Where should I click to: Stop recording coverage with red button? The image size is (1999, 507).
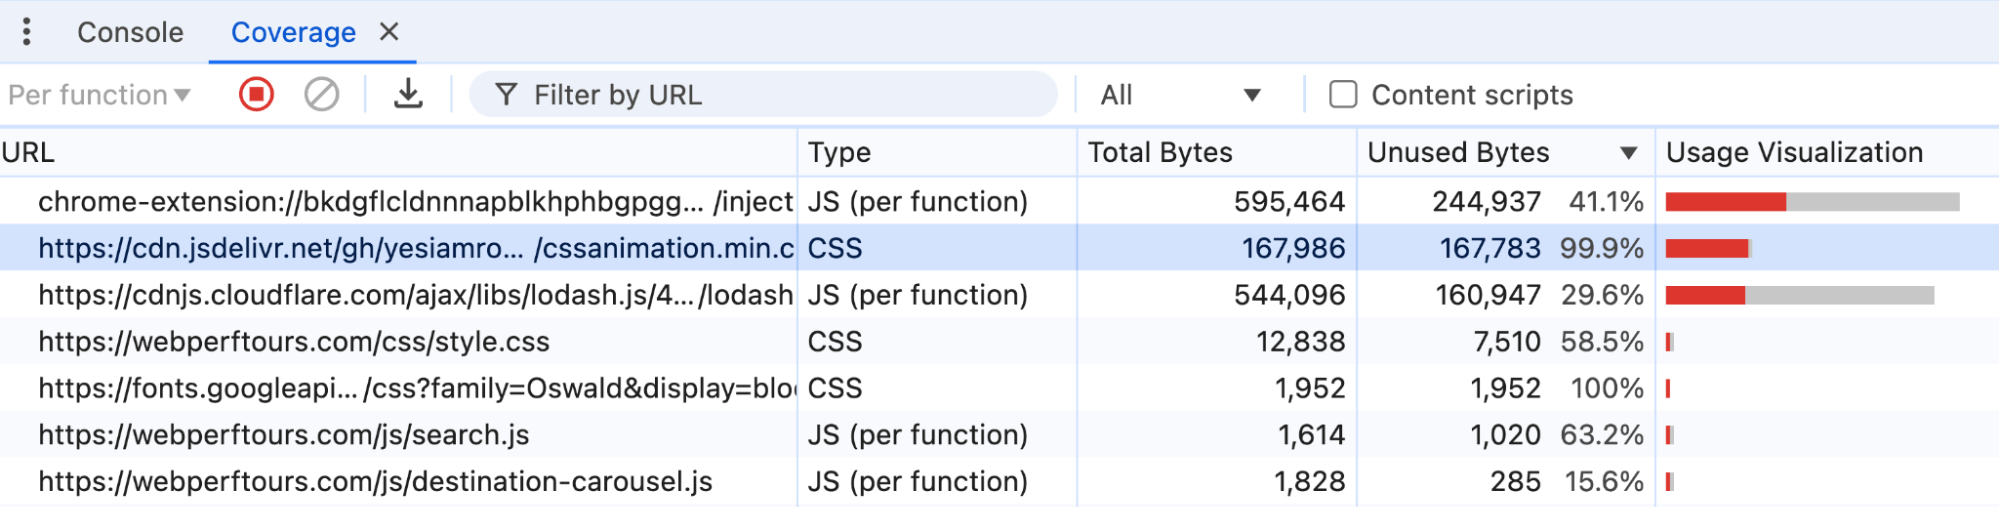point(256,95)
